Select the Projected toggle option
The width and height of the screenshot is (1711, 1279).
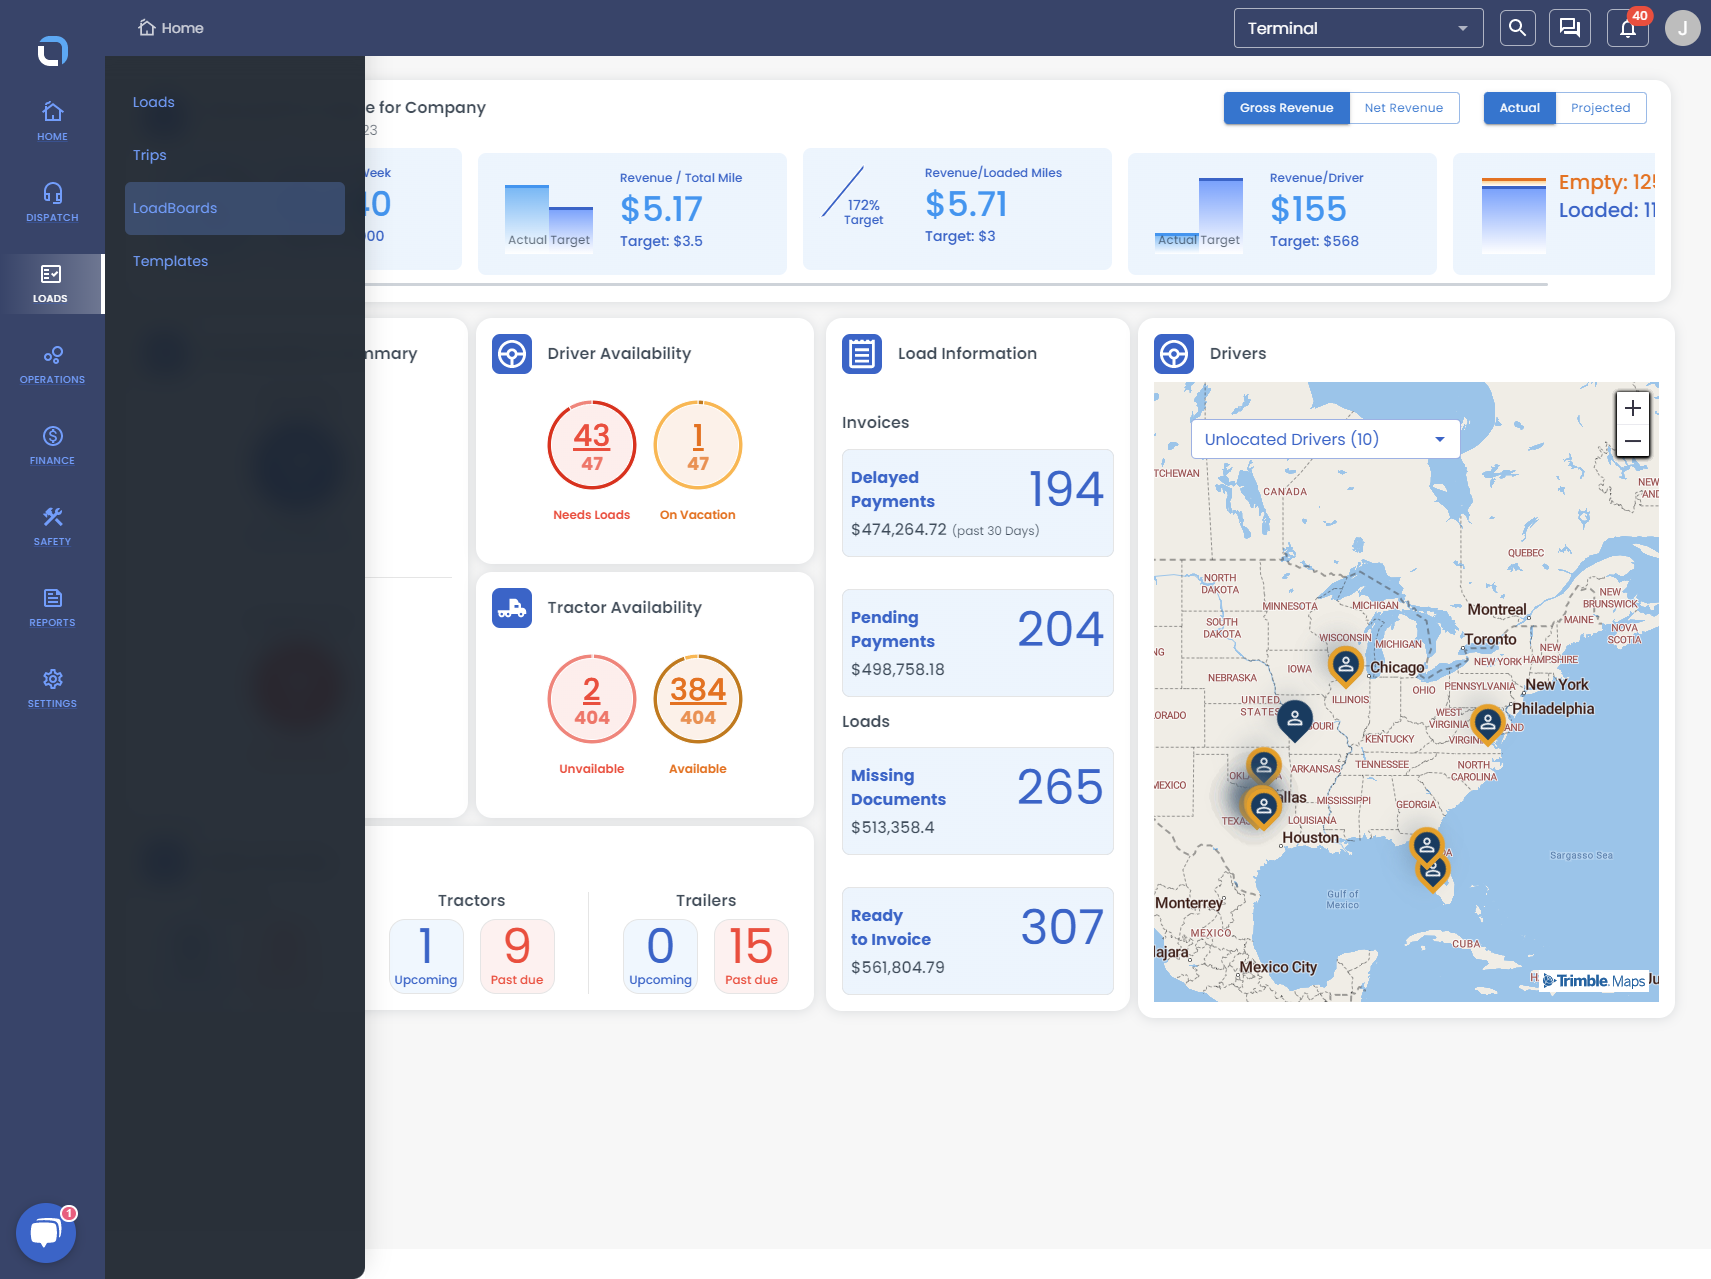click(1601, 108)
